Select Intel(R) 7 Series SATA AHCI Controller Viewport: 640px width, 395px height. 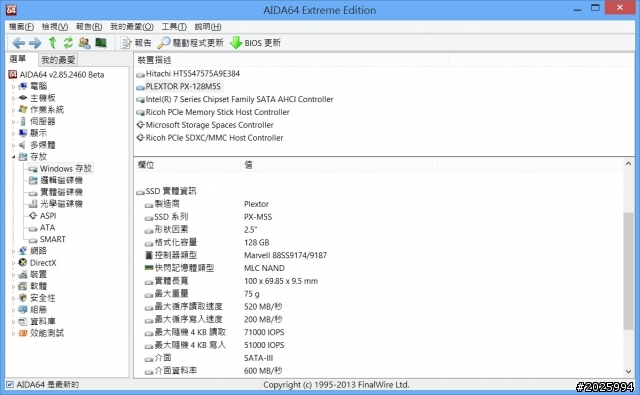coord(235,100)
